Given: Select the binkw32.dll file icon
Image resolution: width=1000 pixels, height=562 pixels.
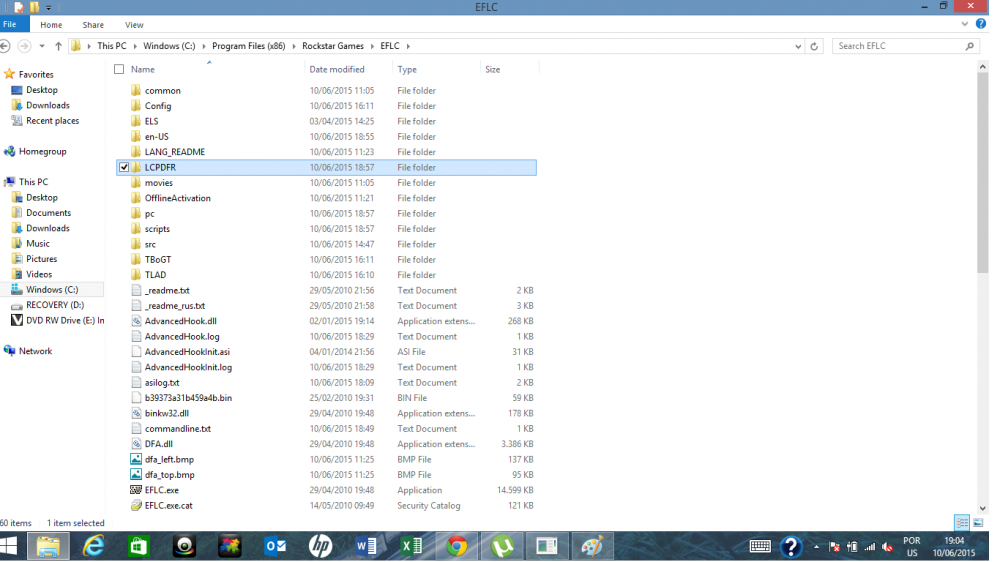Looking at the screenshot, I should pos(136,413).
